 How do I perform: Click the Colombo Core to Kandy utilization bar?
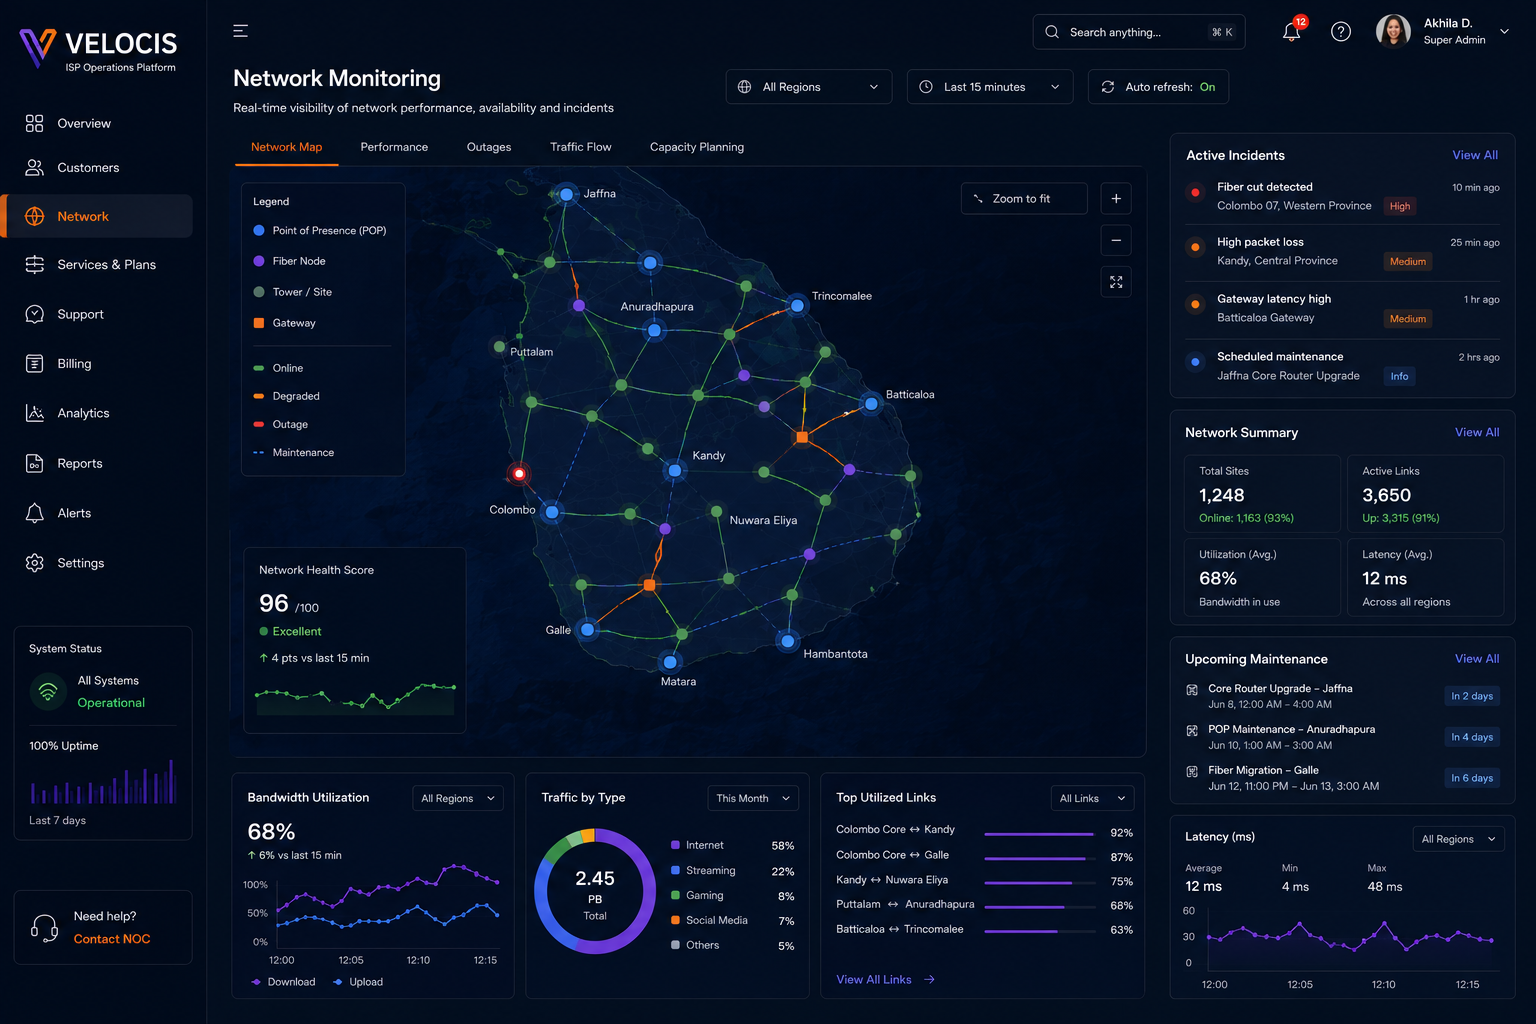click(1040, 833)
